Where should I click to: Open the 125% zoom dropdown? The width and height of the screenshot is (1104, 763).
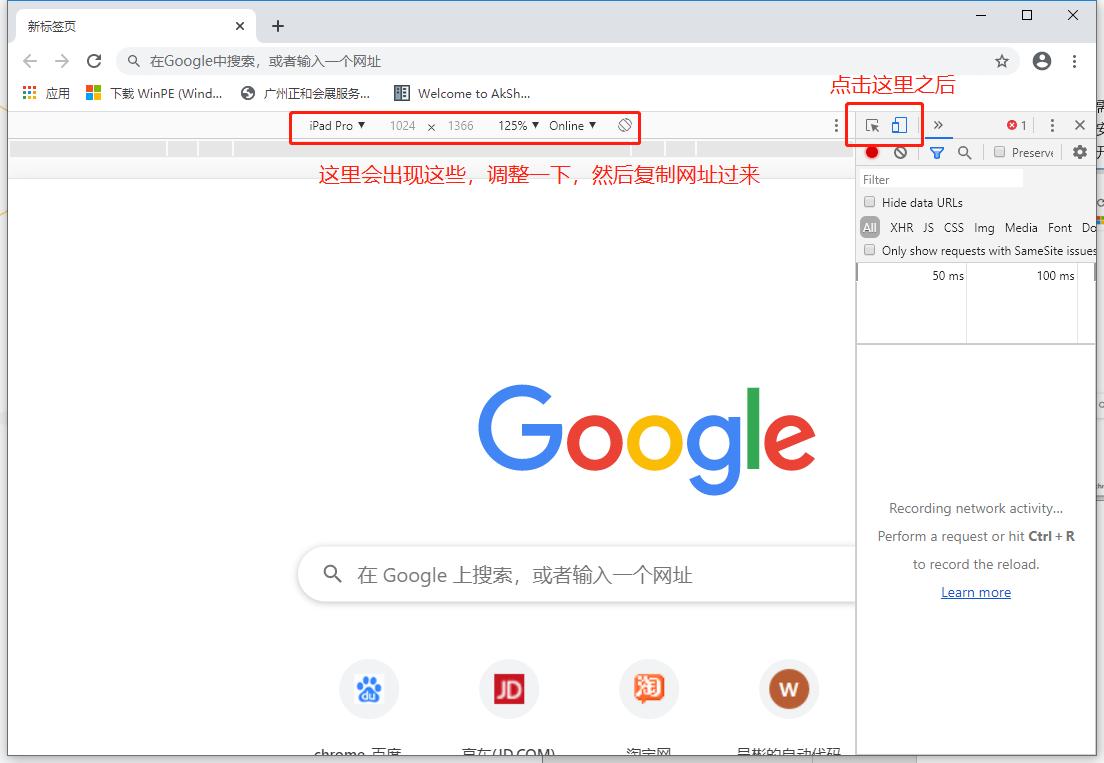tap(519, 126)
